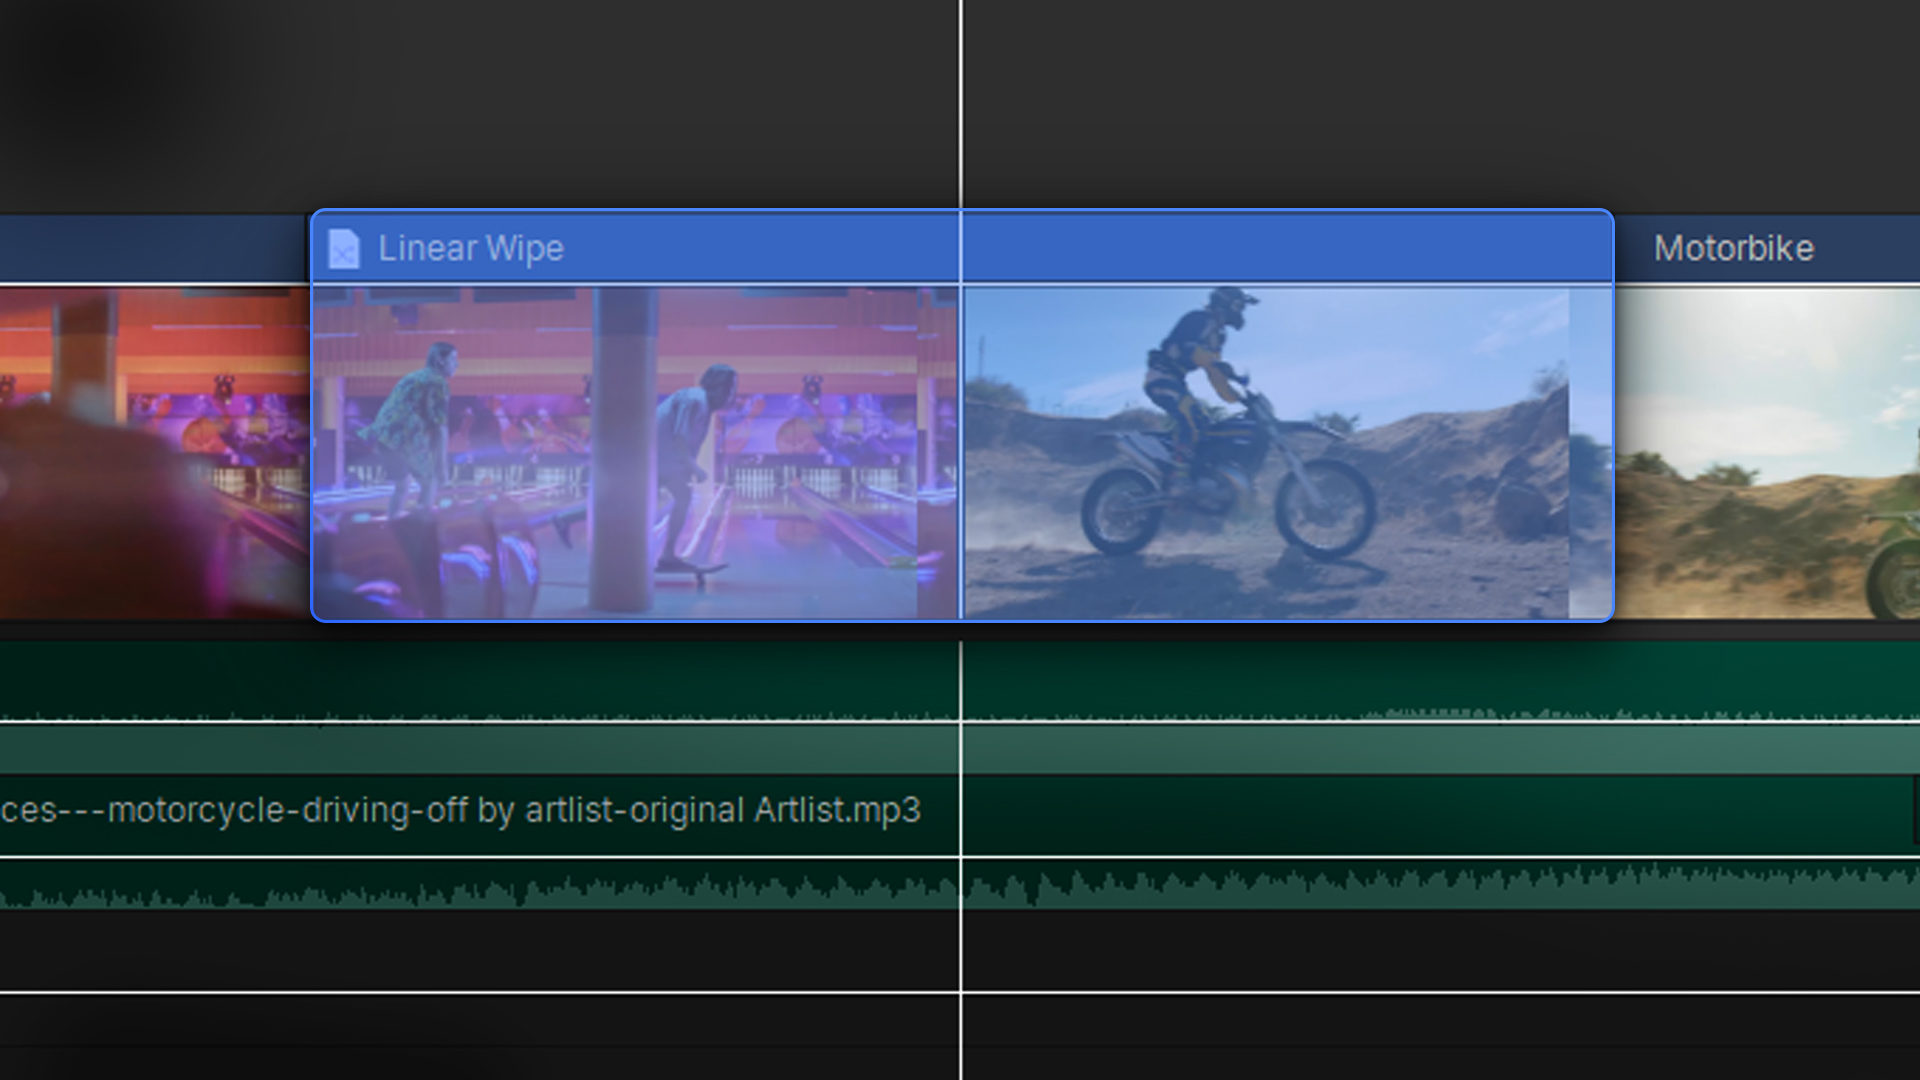
Task: Click the audio waveform beneath the Artlist.mp3 label
Action: point(960,886)
